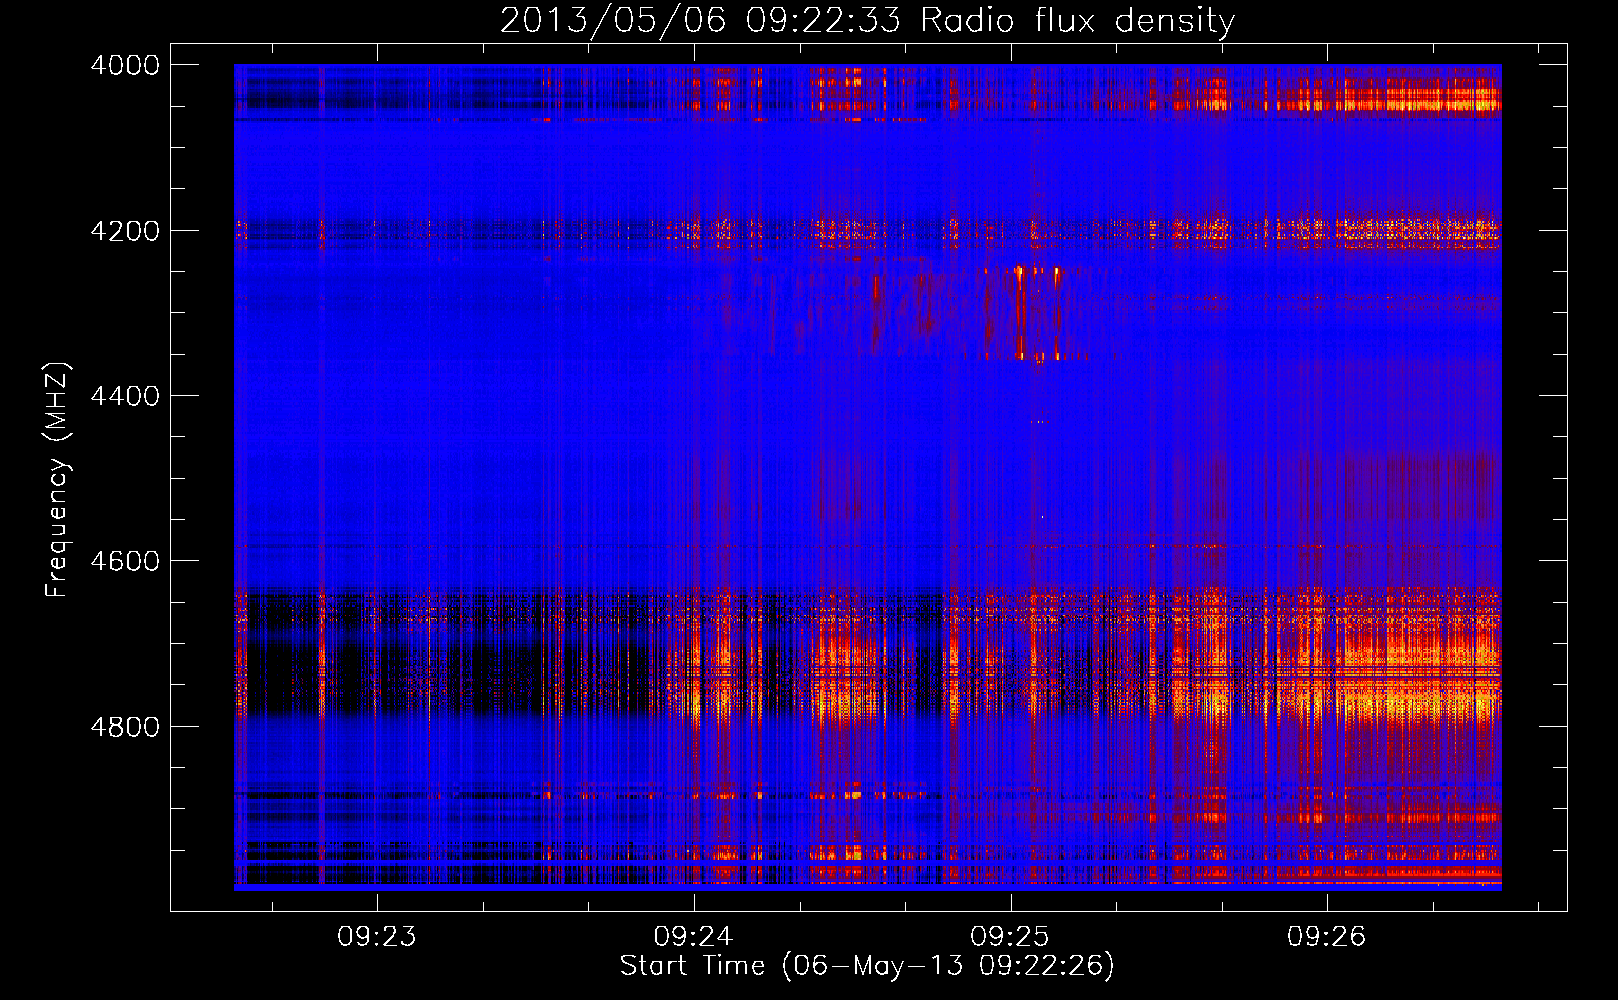This screenshot has width=1618, height=1000.
Task: Select the 4400 frequency tick label
Action: (x=125, y=396)
